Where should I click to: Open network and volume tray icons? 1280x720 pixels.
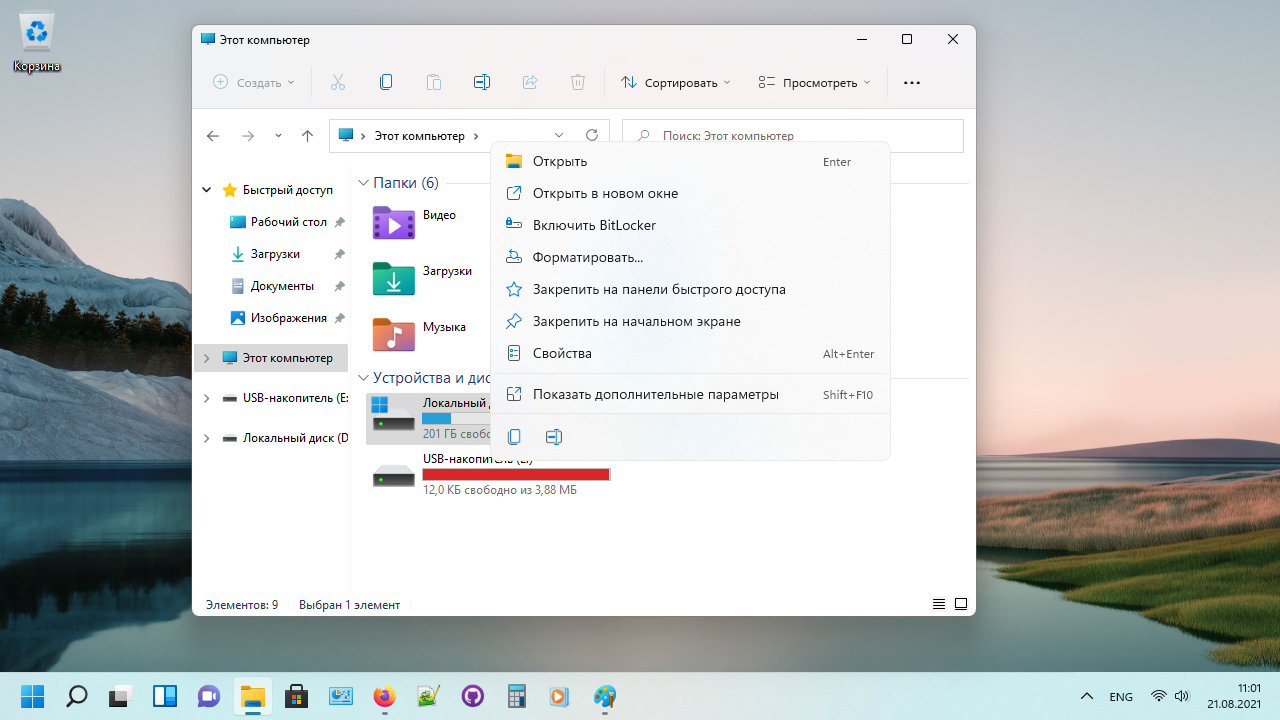[x=1170, y=696]
